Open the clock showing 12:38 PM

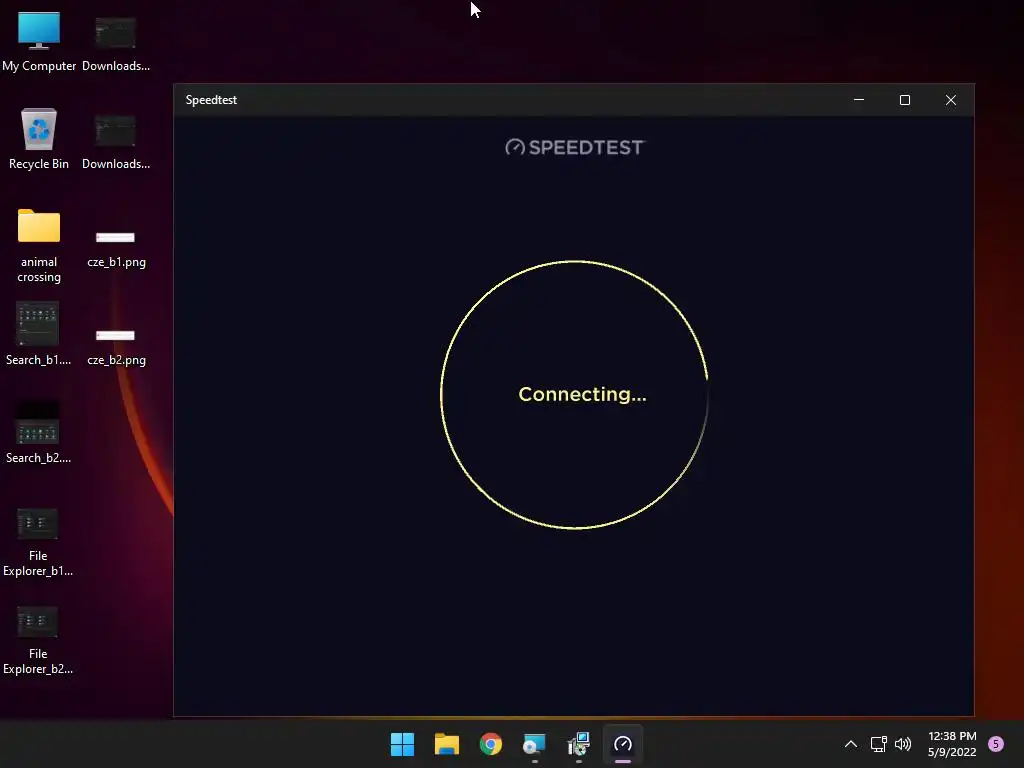point(952,744)
